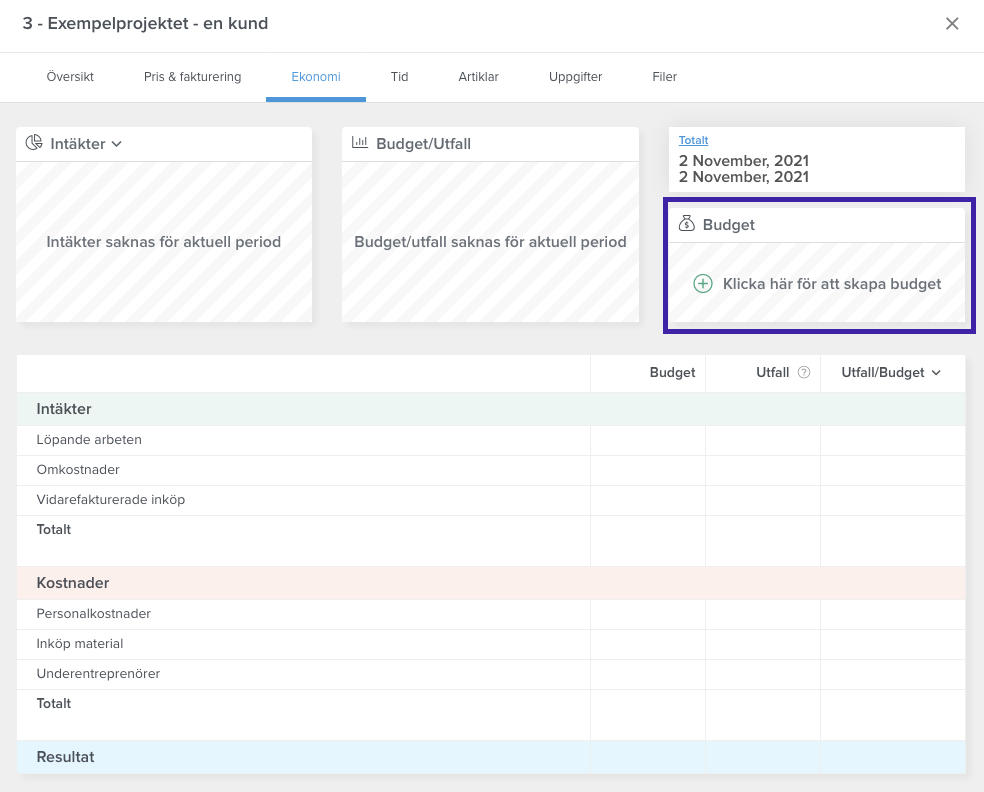Click the bar chart icon beside Budget/Utfall
The height and width of the screenshot is (792, 984).
pyautogui.click(x=360, y=142)
